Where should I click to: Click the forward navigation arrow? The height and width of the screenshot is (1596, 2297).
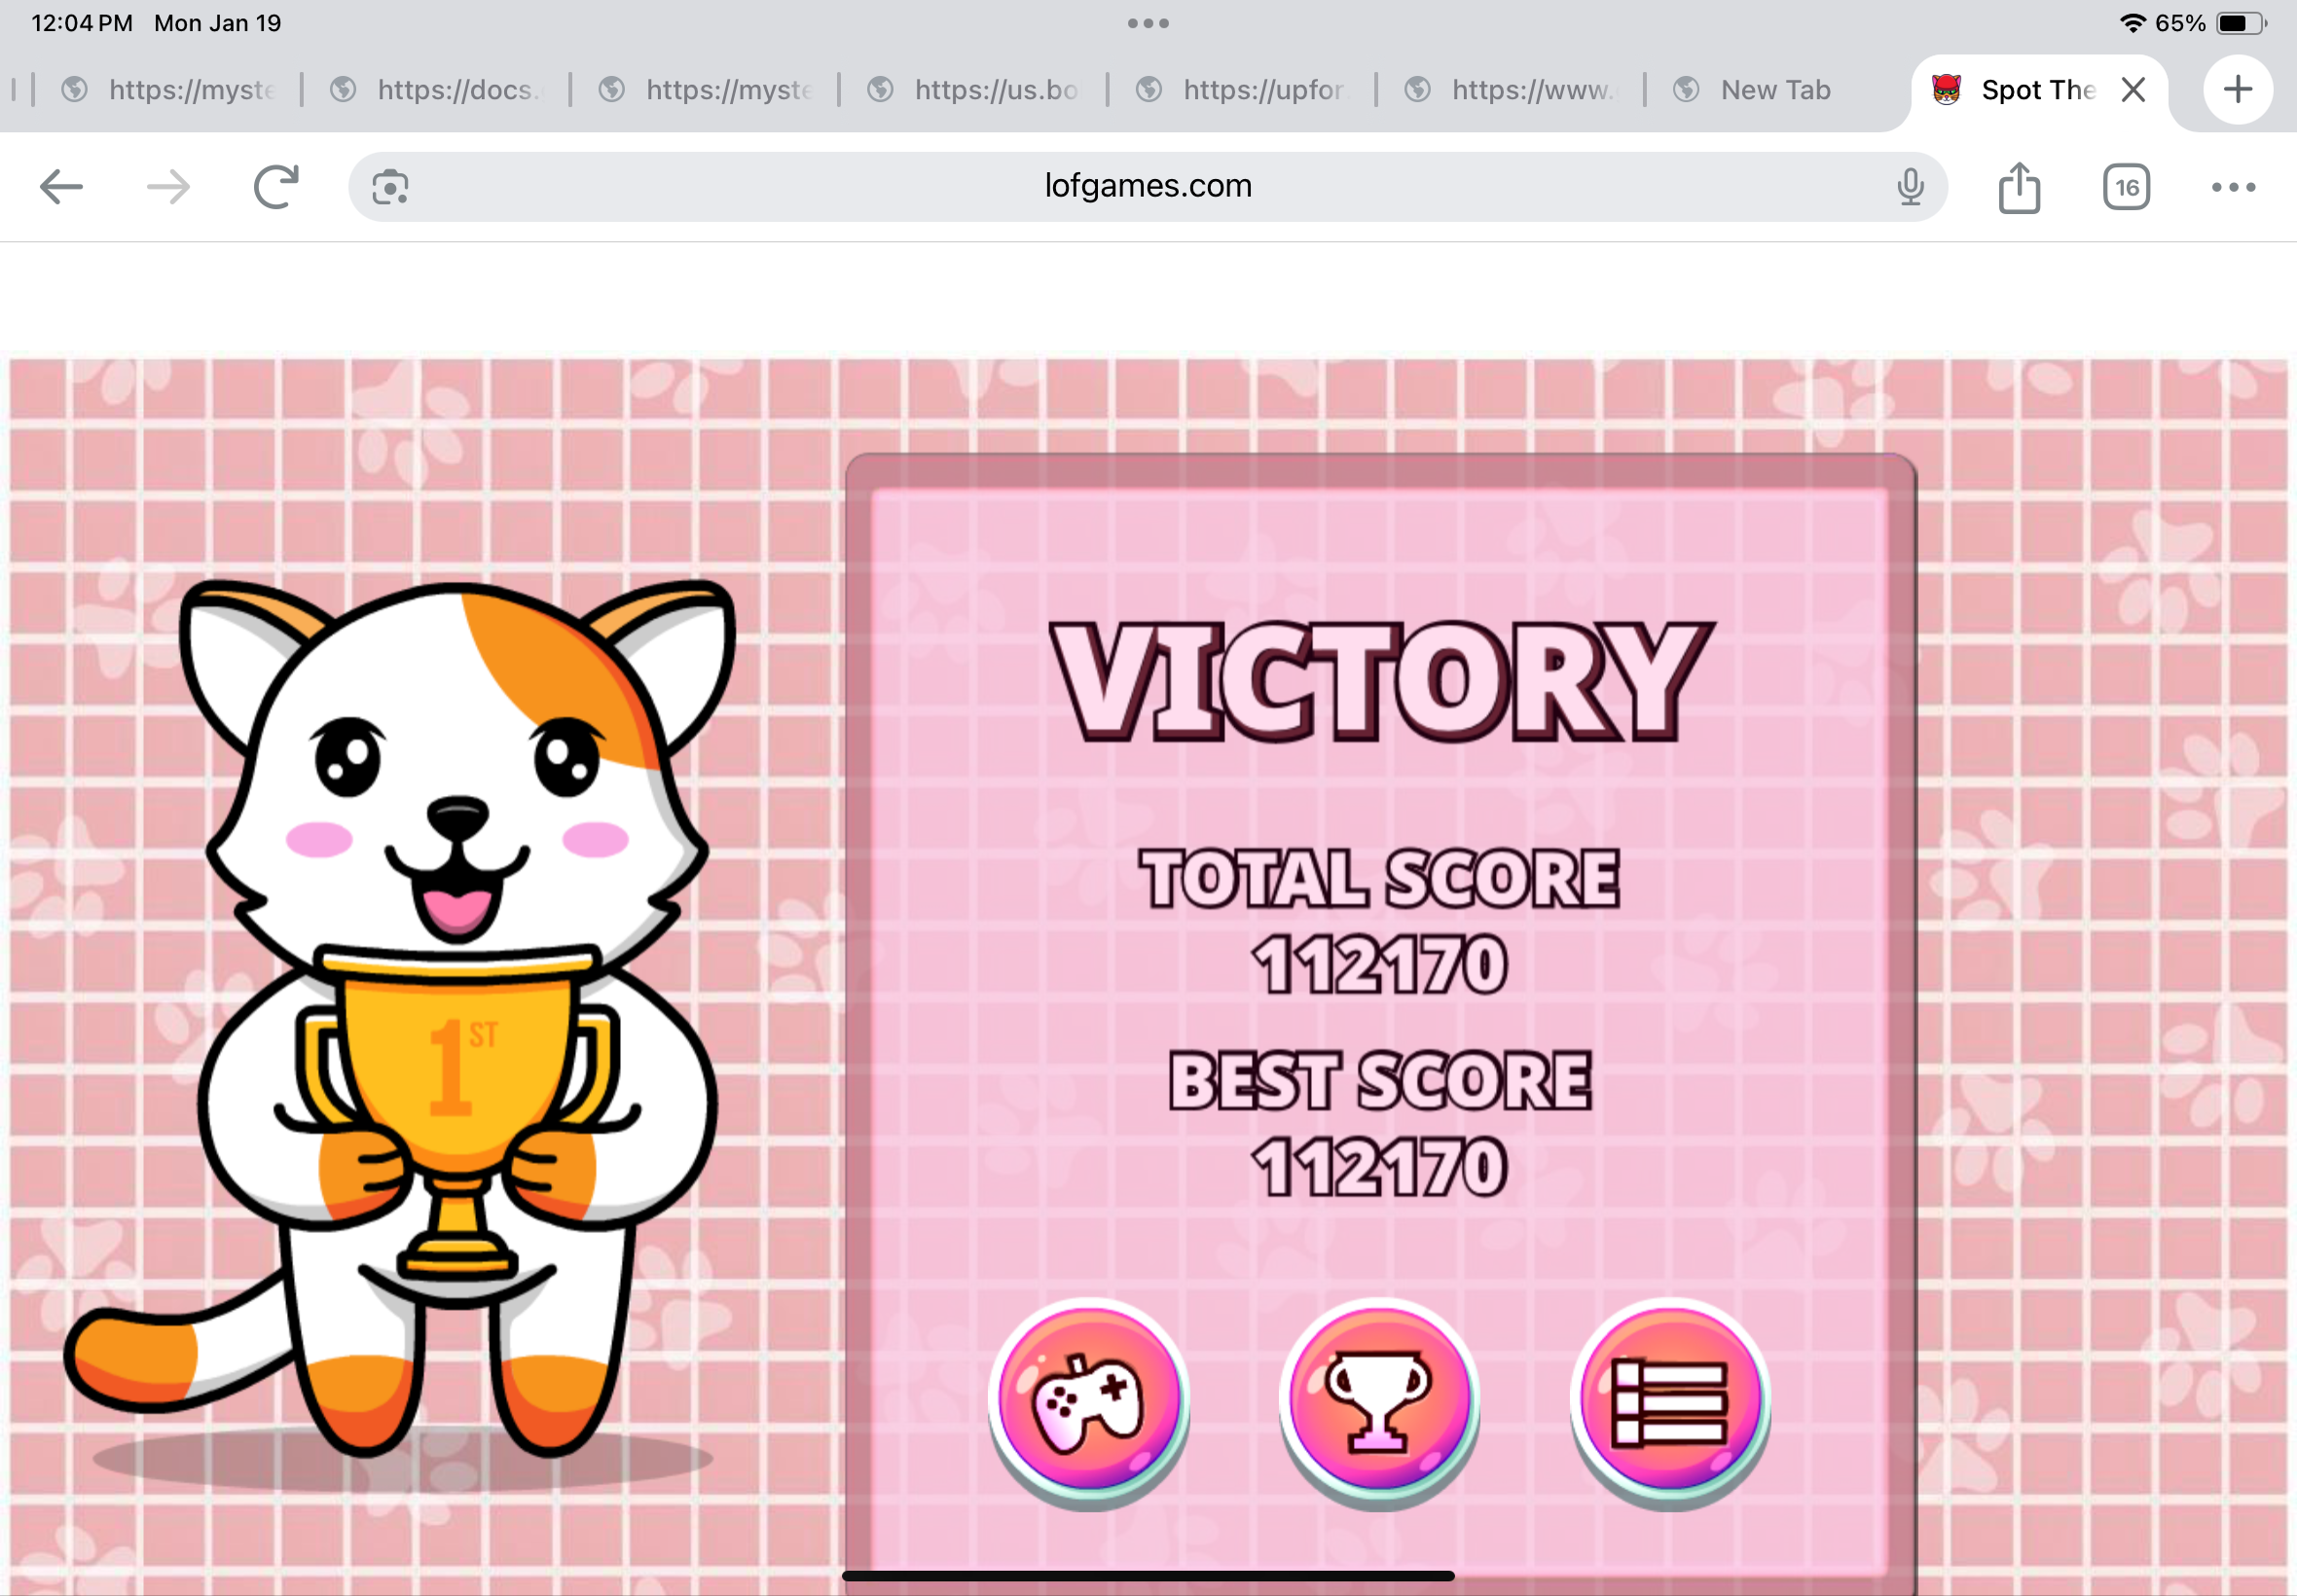[x=168, y=187]
